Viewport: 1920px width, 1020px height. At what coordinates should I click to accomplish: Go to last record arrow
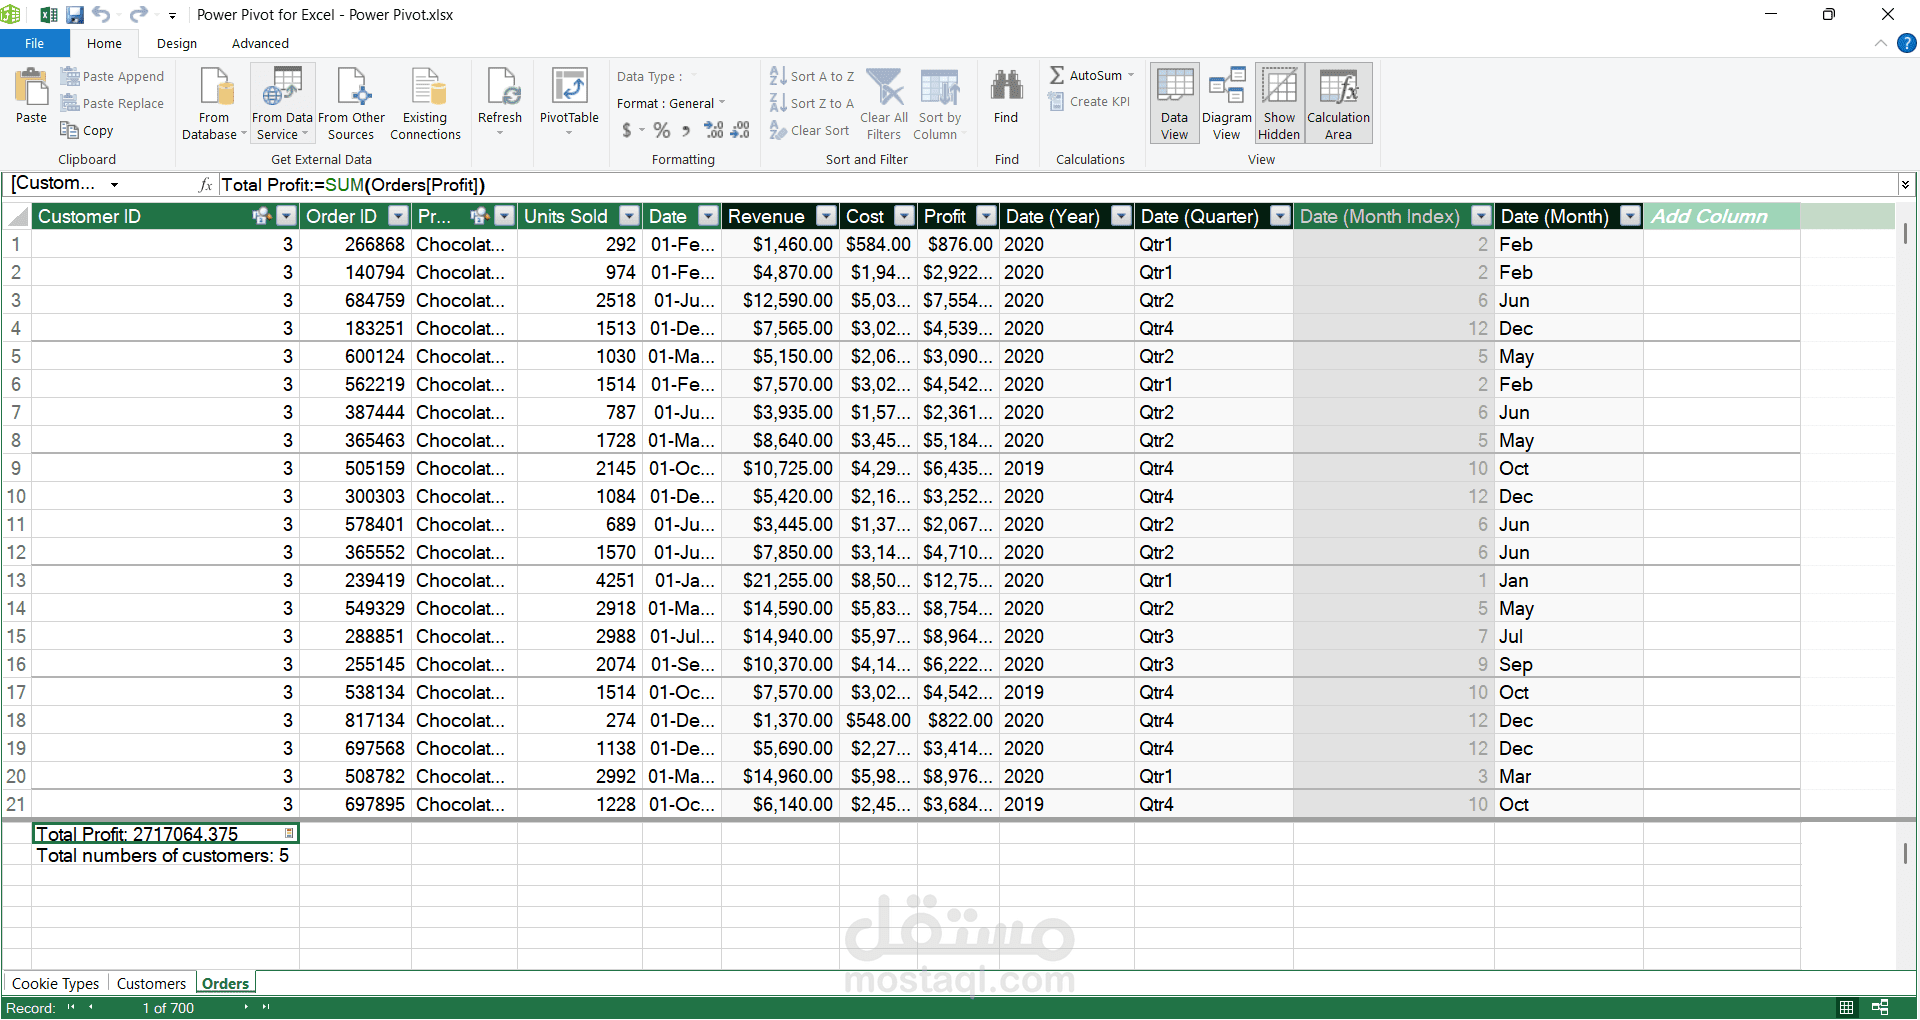(x=266, y=1007)
